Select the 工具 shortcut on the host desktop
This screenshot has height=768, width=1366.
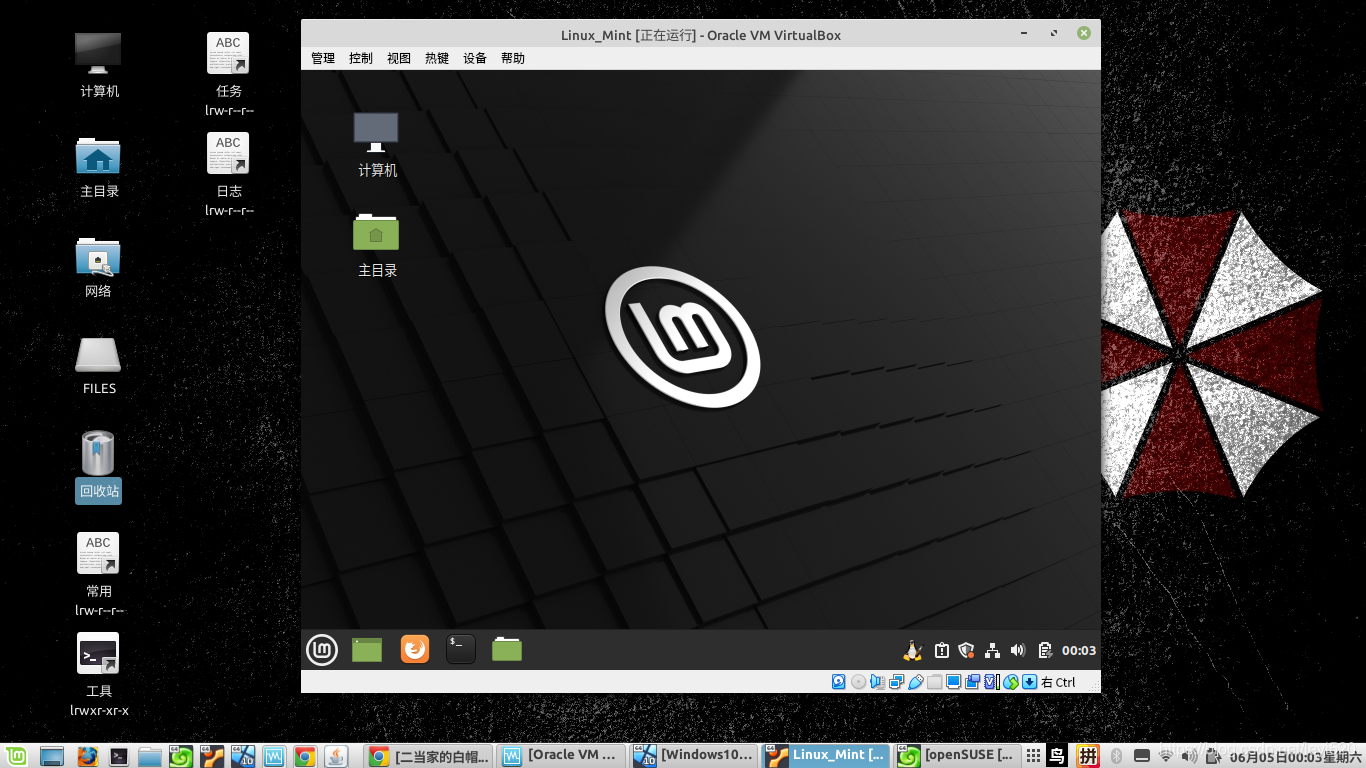(x=99, y=675)
